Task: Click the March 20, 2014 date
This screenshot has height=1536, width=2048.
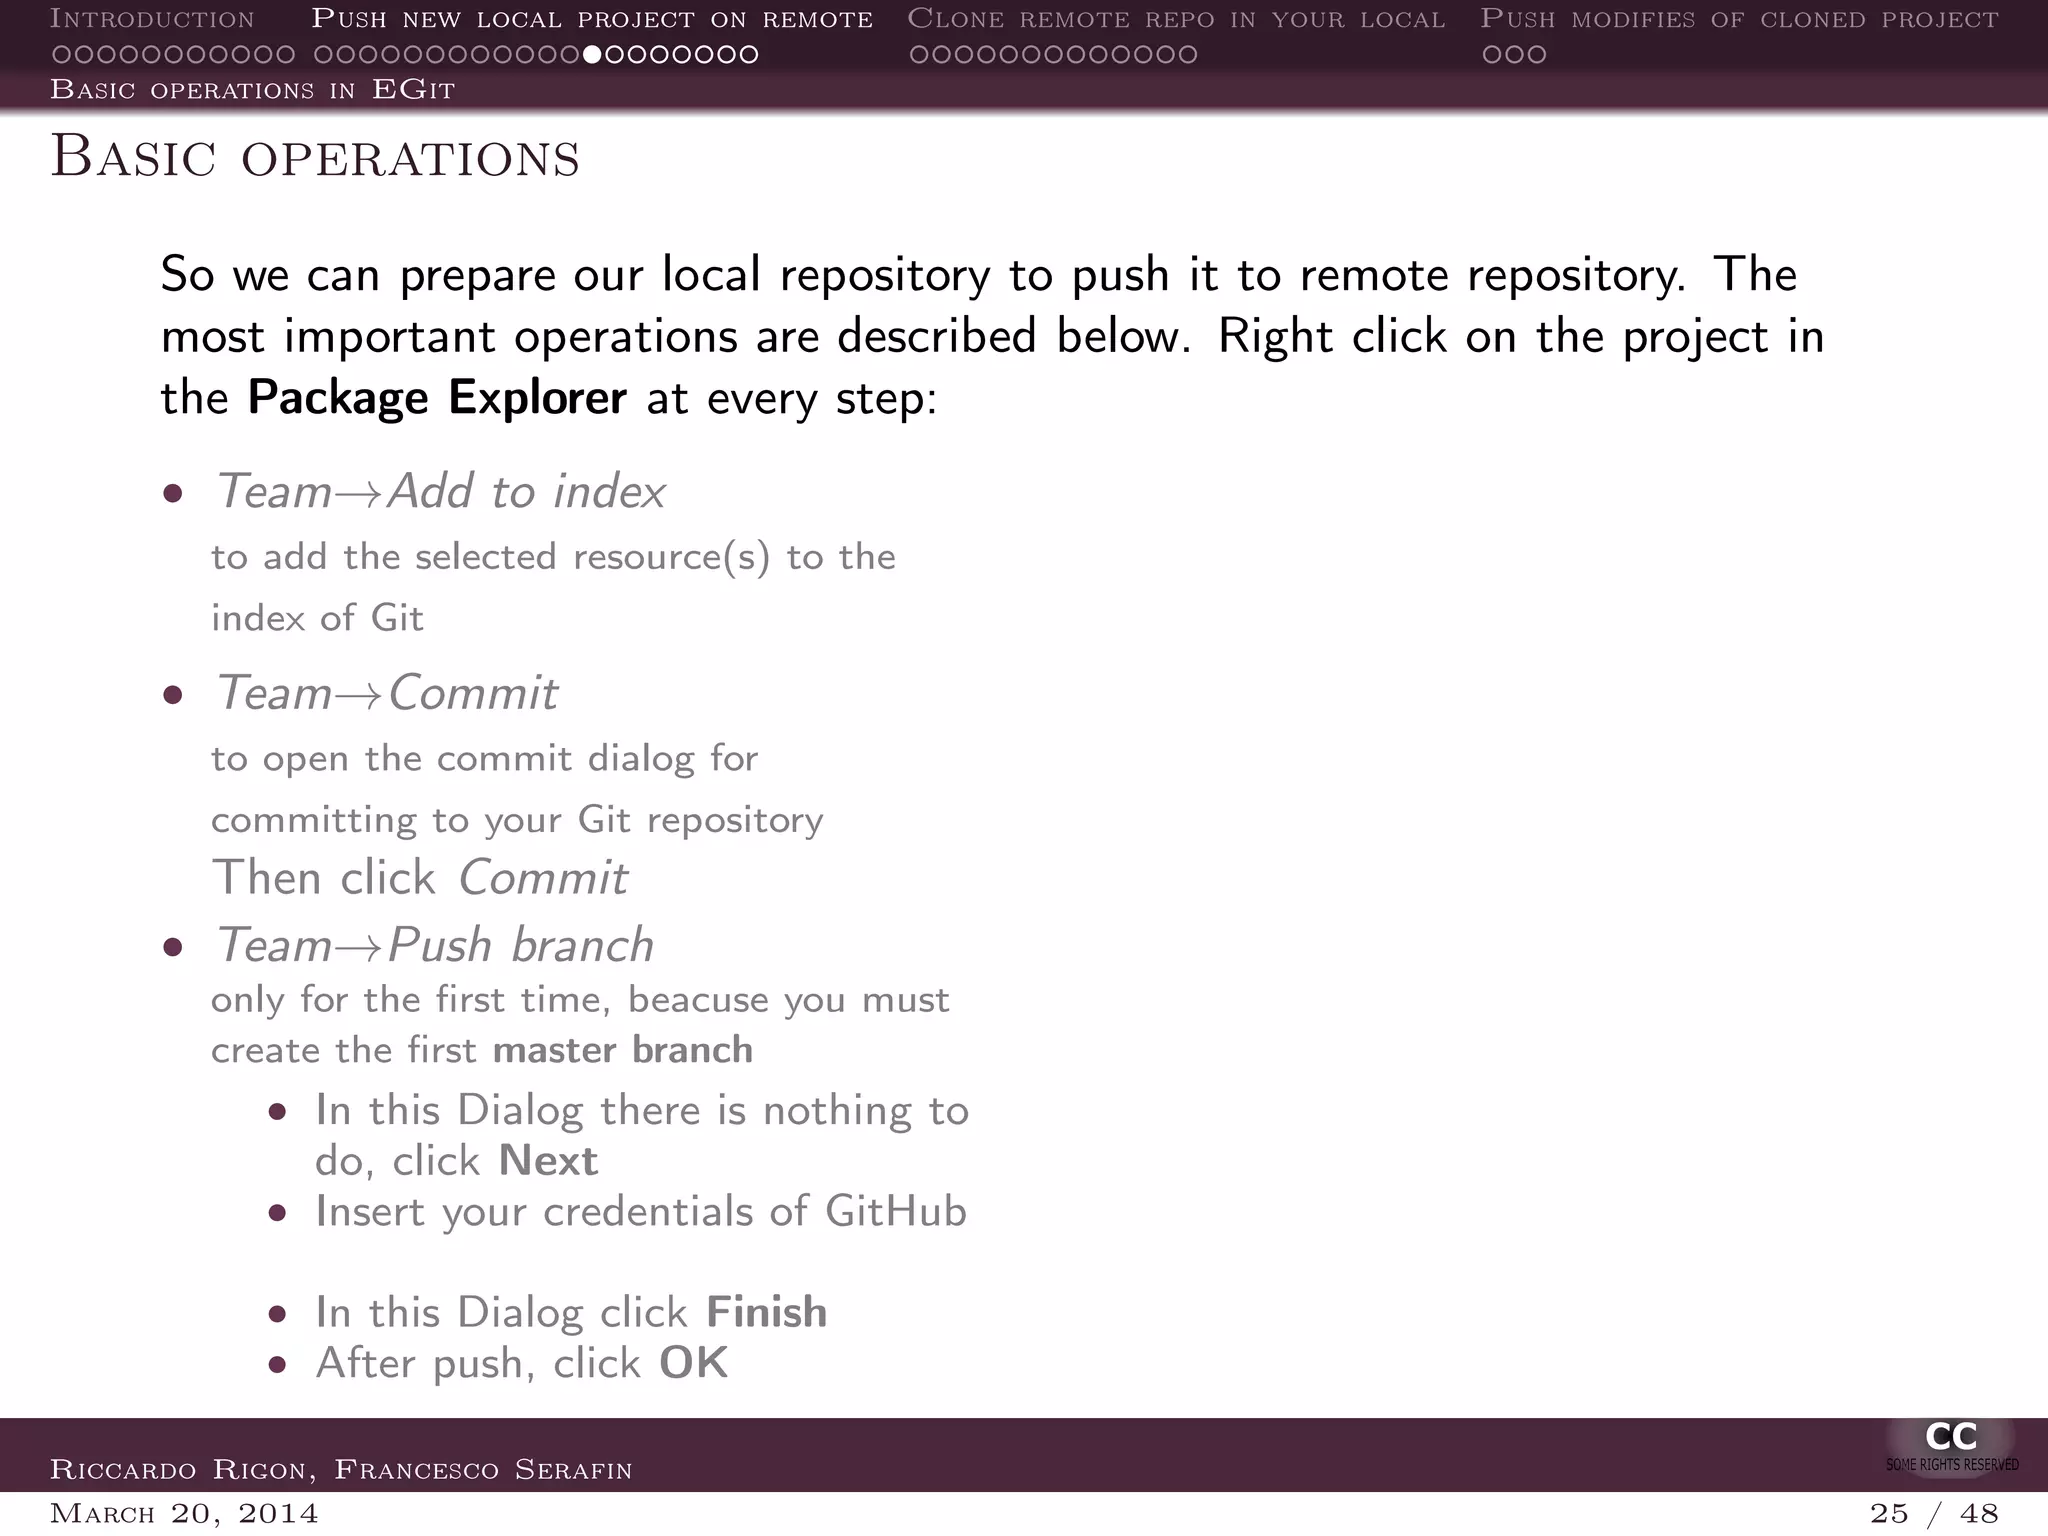Action: pos(184,1513)
